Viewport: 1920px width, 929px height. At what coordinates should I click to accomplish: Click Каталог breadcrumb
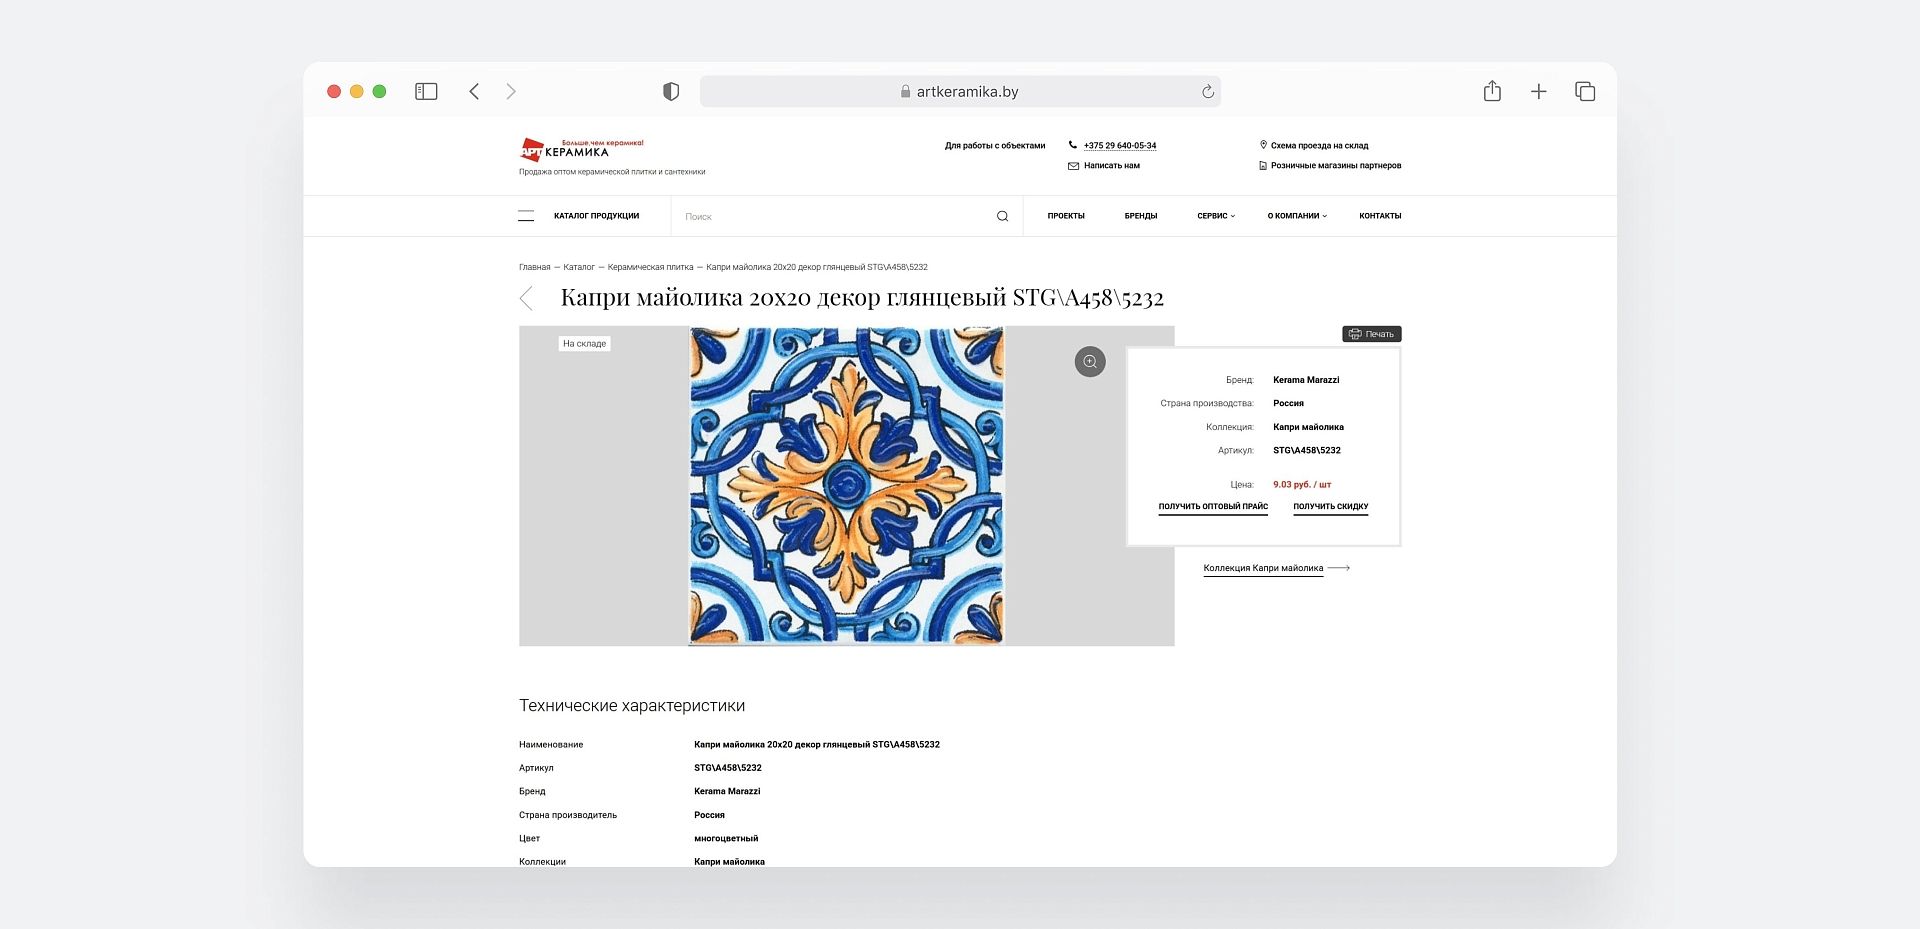pyautogui.click(x=579, y=267)
